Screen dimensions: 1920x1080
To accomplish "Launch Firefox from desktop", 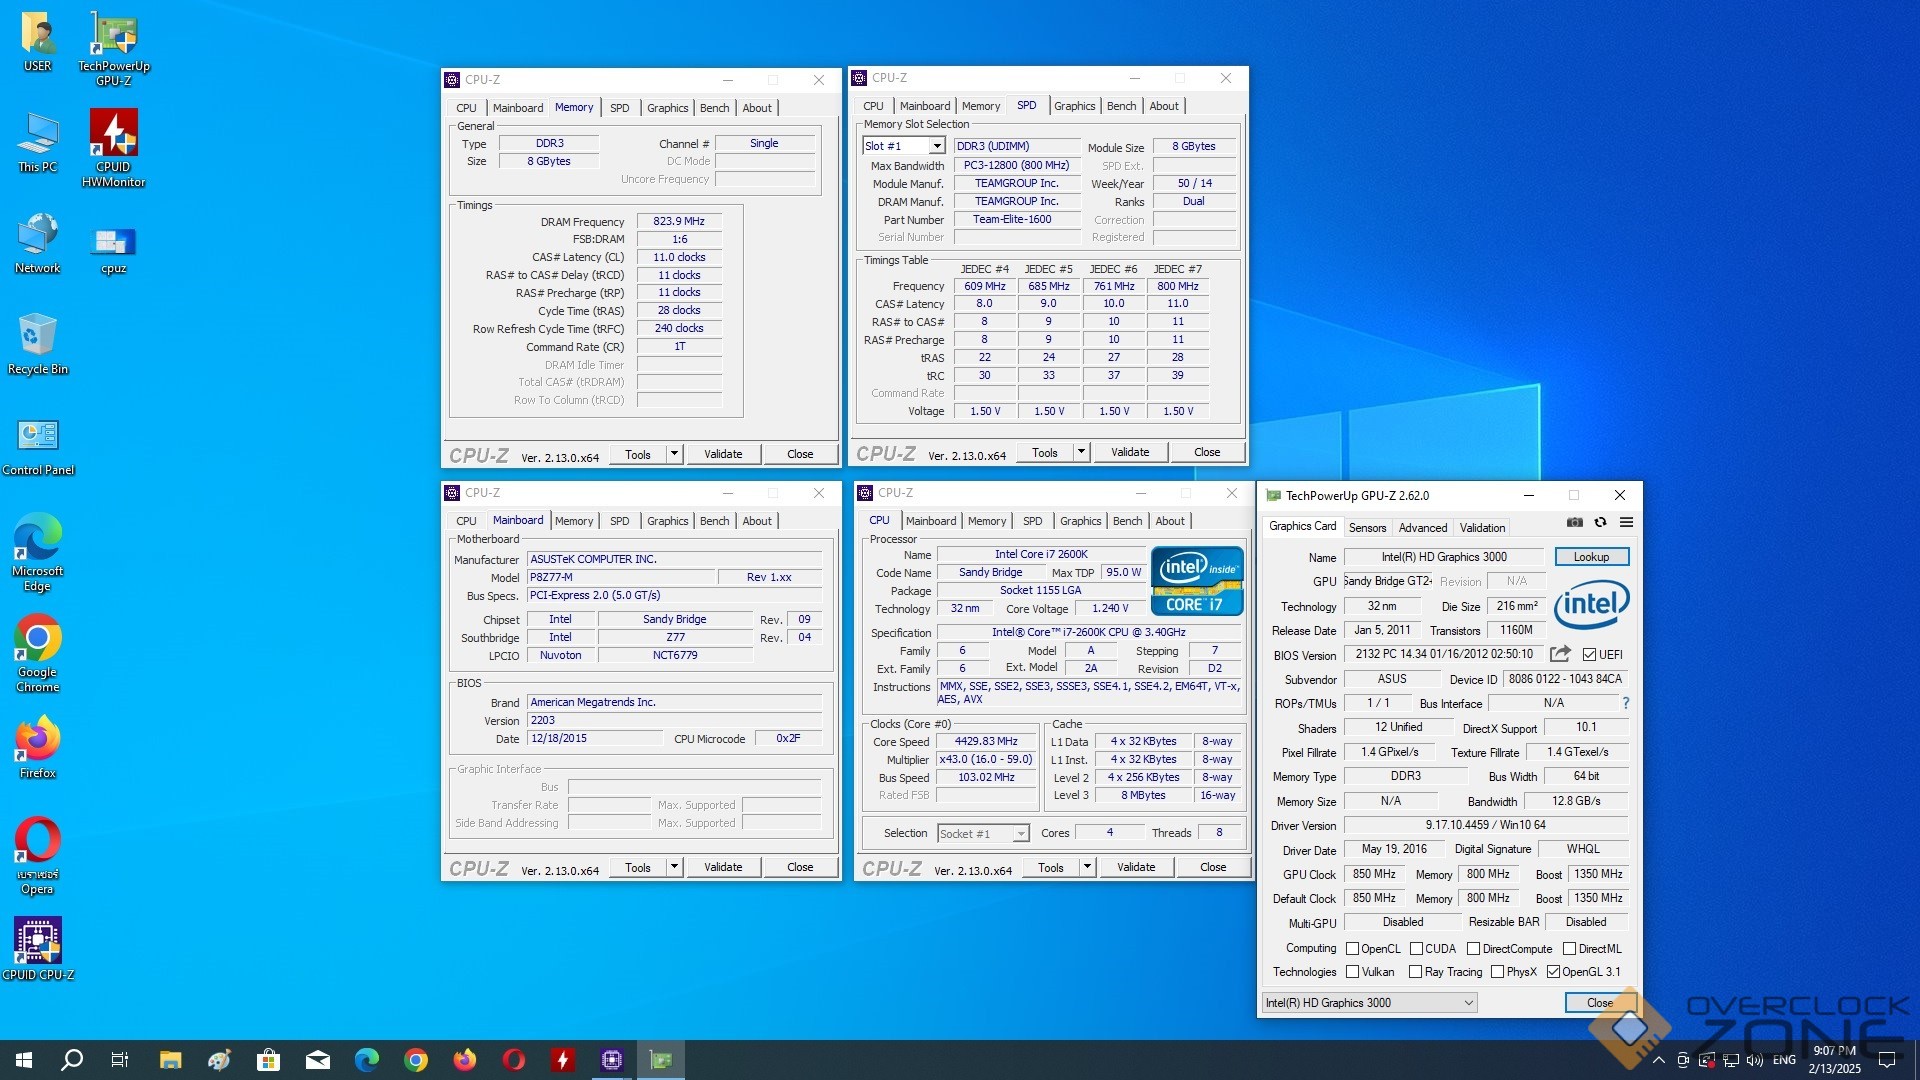I will (x=38, y=748).
